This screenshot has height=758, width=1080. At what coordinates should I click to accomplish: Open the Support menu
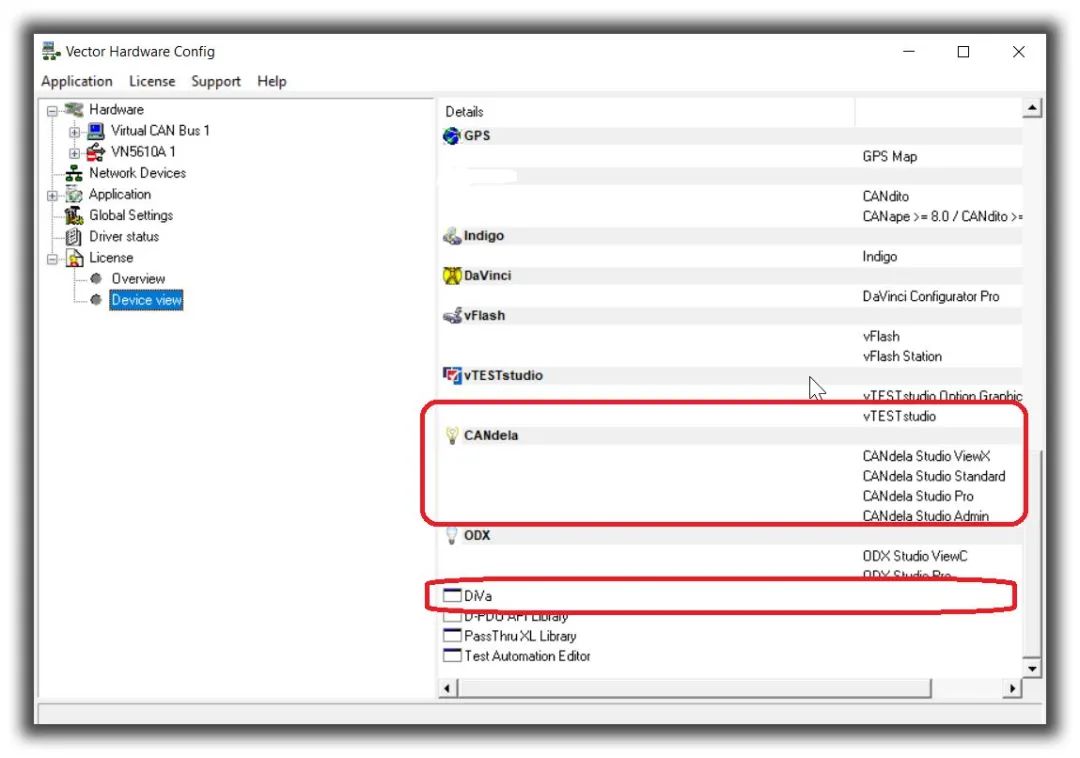216,81
